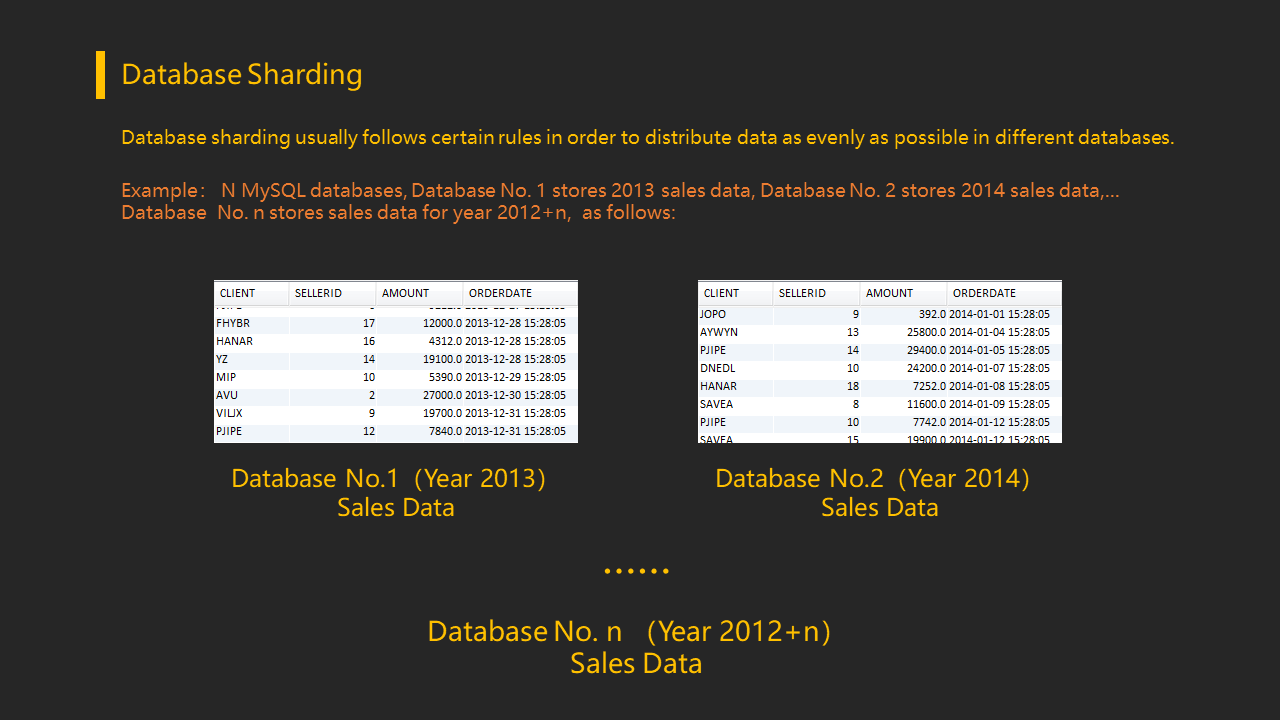The width and height of the screenshot is (1280, 720).
Task: Select client cell "AYWYN"
Action: coord(717,332)
